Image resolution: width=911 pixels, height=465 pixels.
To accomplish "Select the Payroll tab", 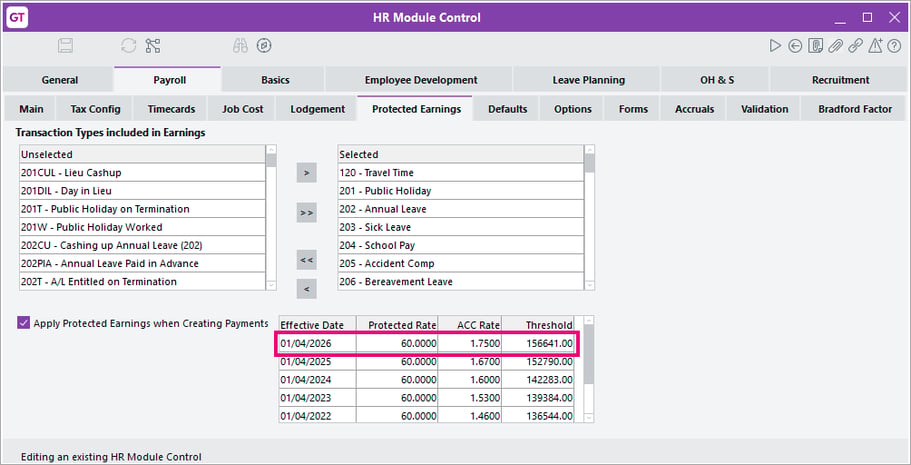I will (169, 80).
